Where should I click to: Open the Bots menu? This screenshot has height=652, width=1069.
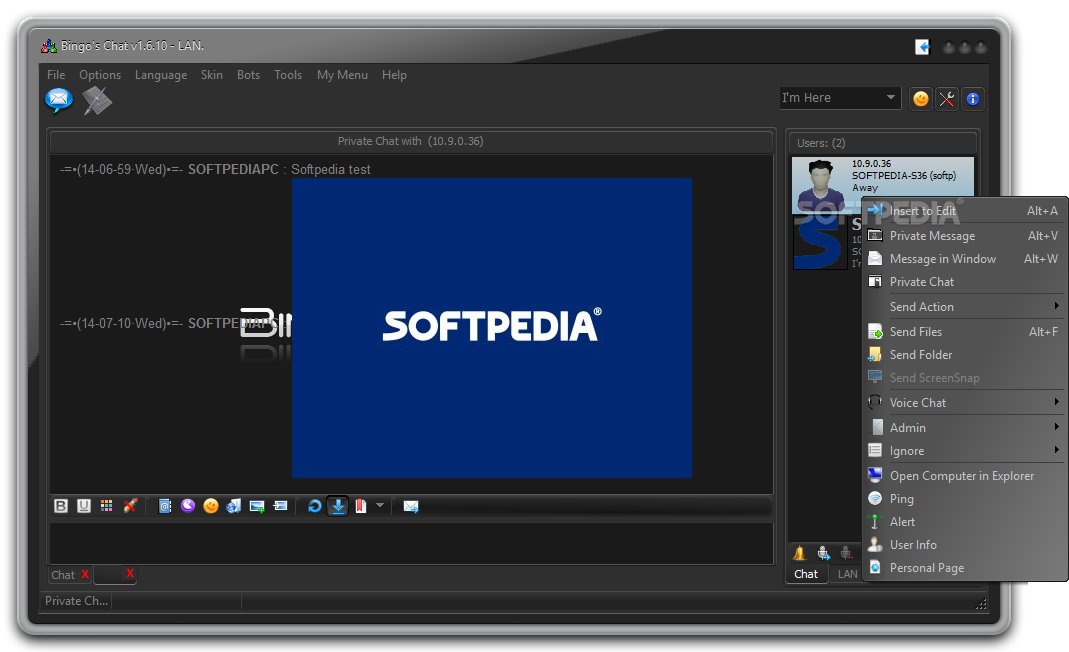click(x=248, y=75)
